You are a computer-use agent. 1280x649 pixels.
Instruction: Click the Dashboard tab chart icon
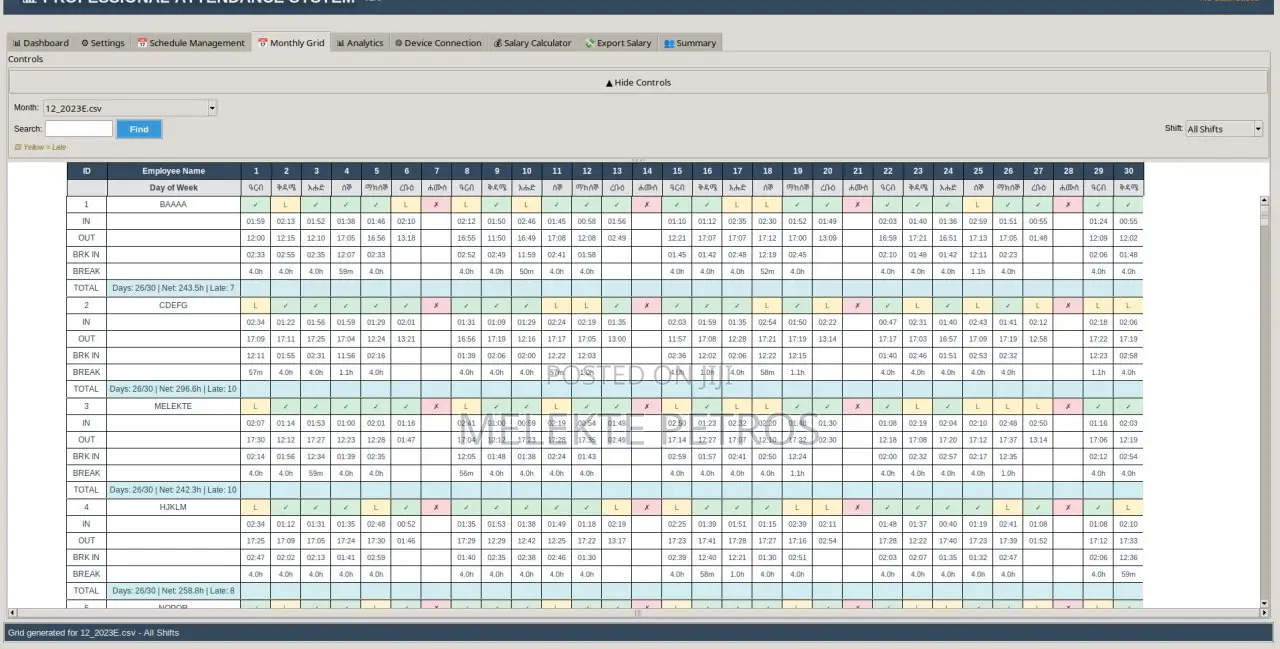click(x=17, y=43)
